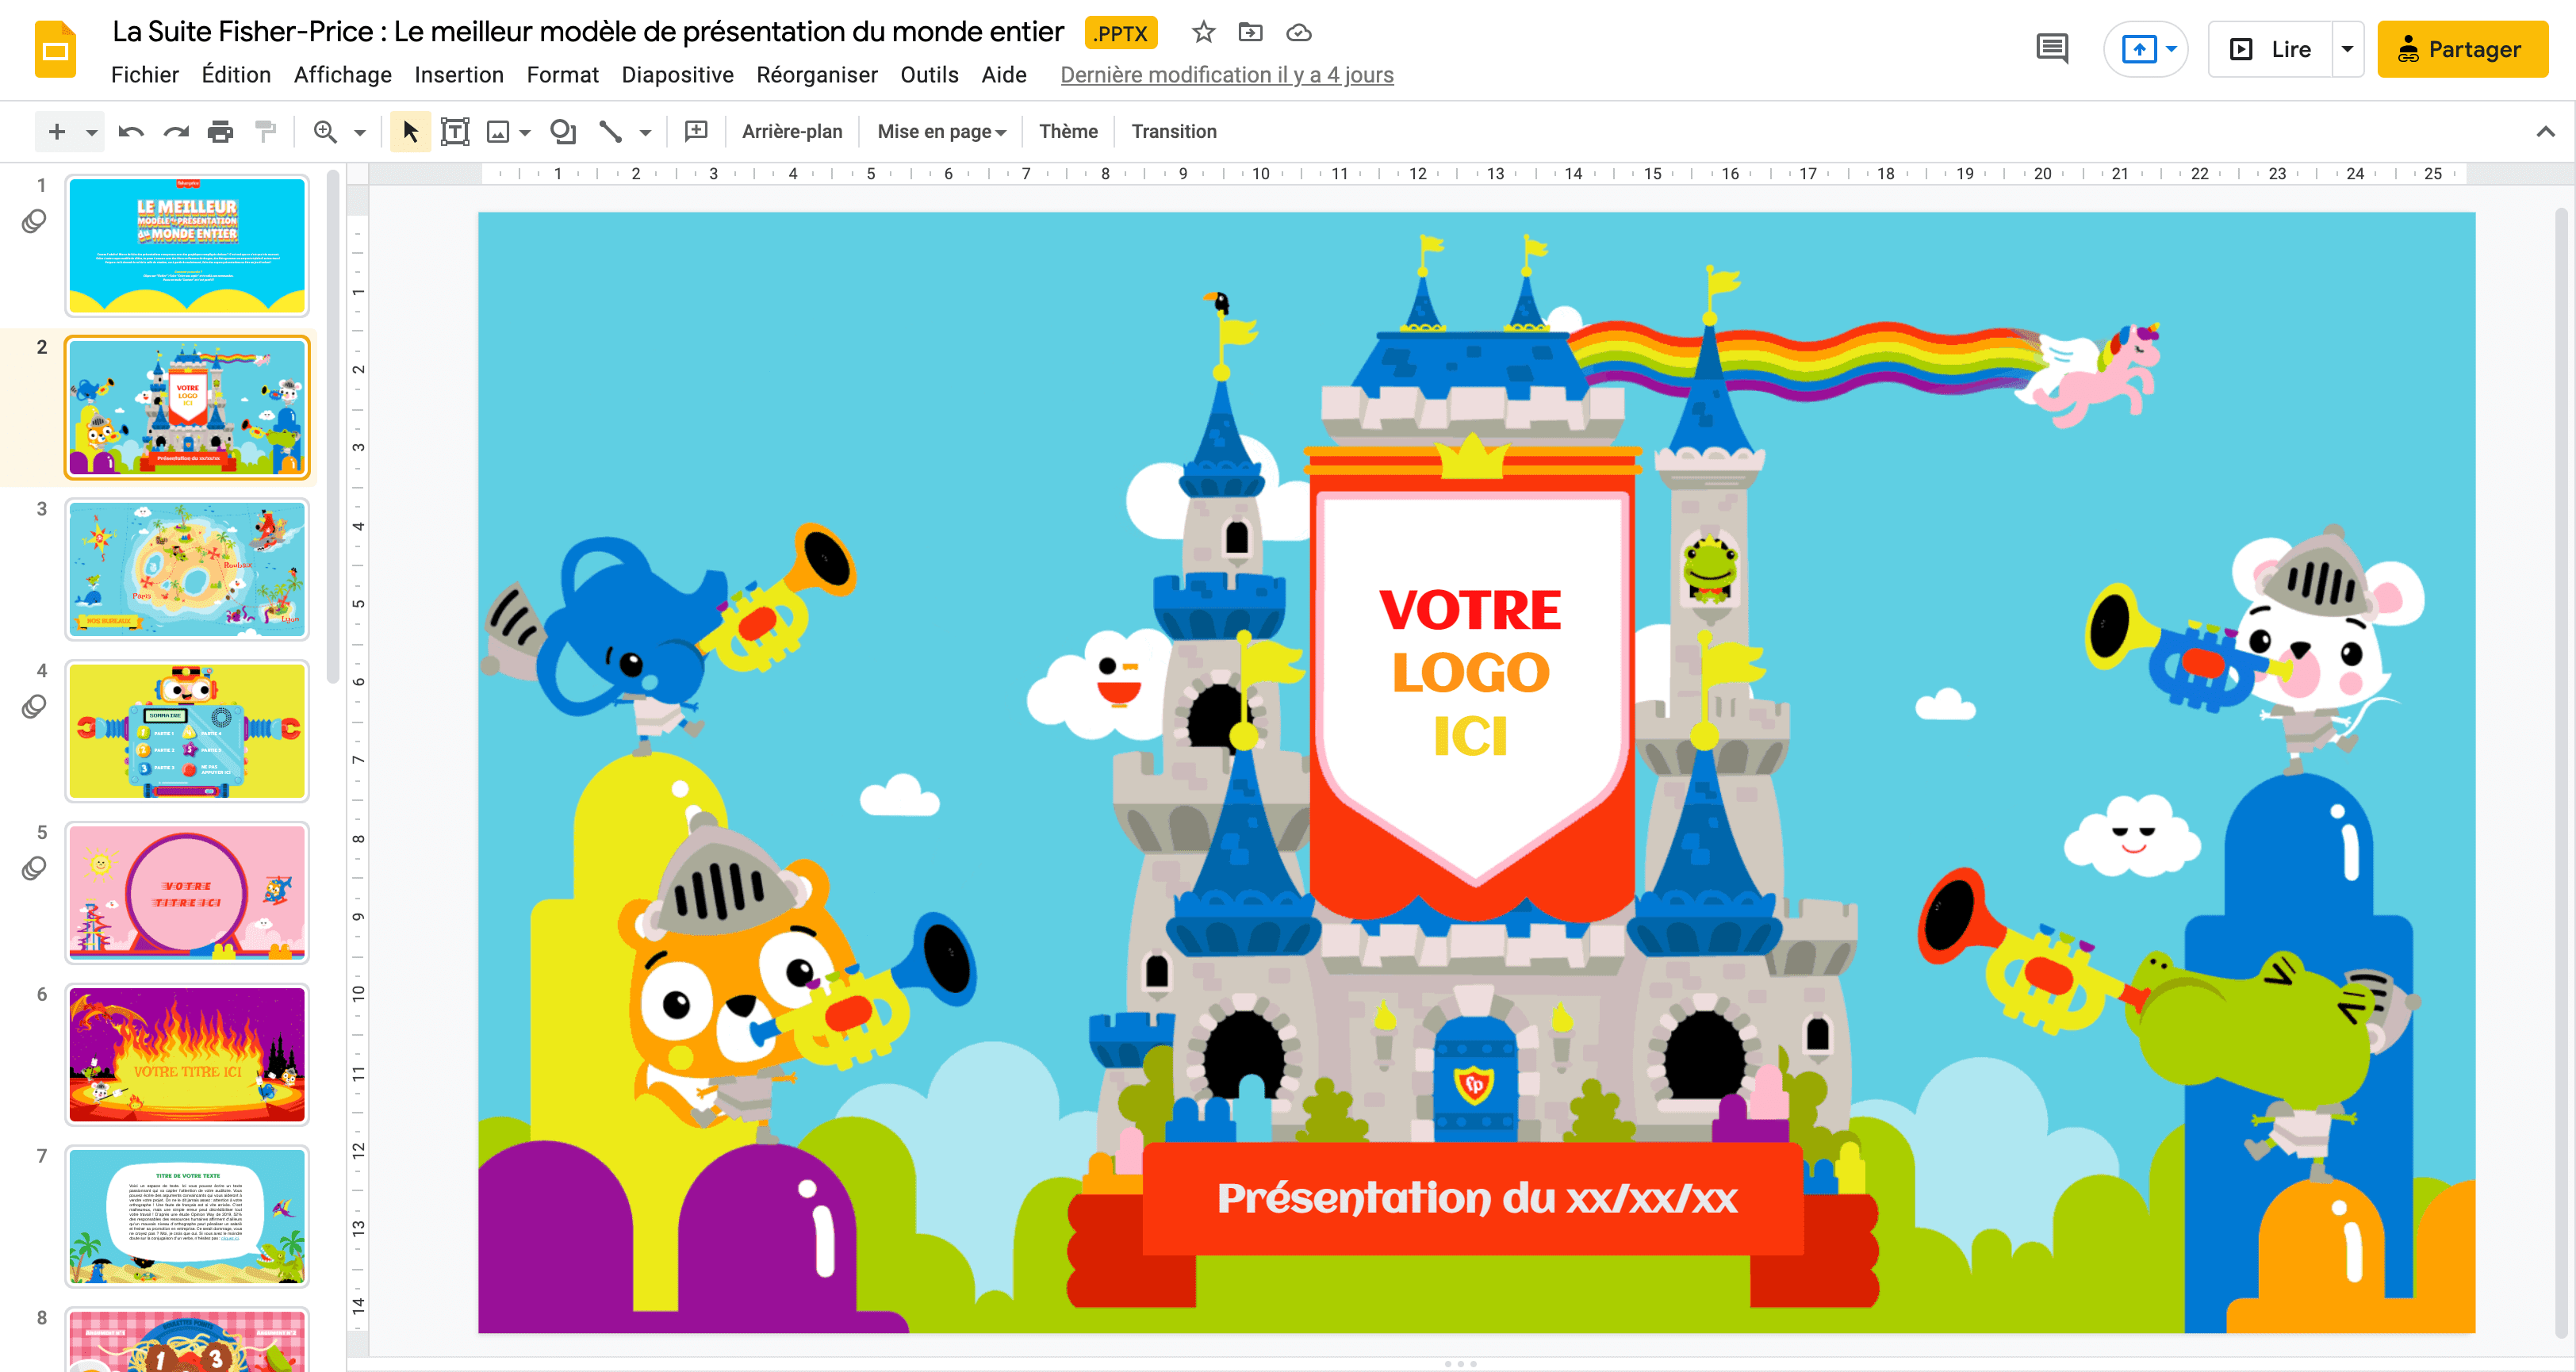The height and width of the screenshot is (1372, 2576).
Task: Open the Édition menu
Action: [236, 75]
